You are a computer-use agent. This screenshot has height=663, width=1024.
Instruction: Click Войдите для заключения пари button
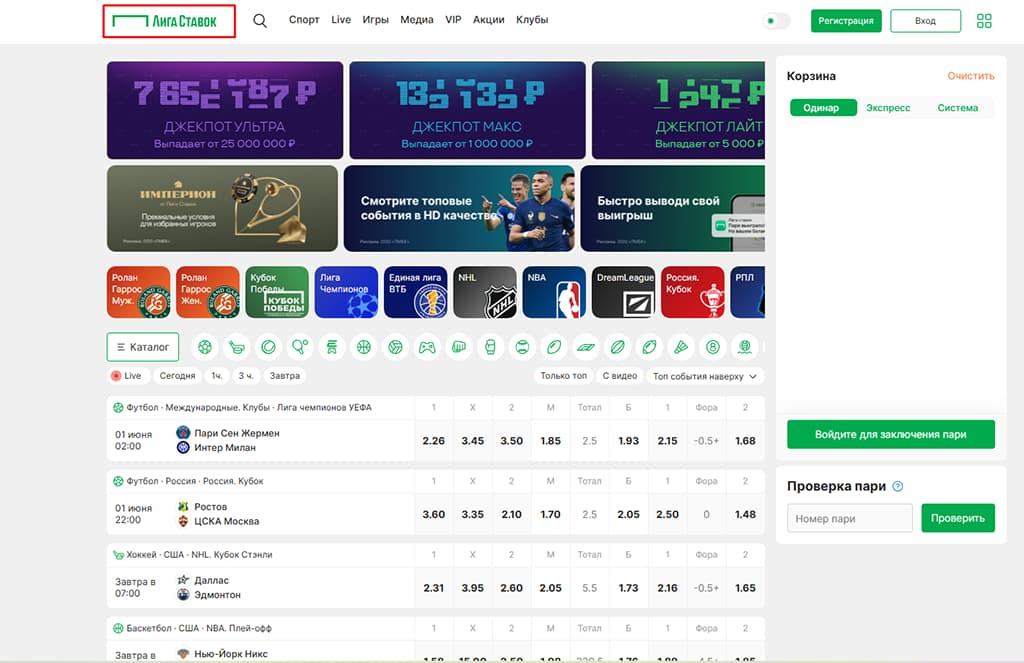891,434
